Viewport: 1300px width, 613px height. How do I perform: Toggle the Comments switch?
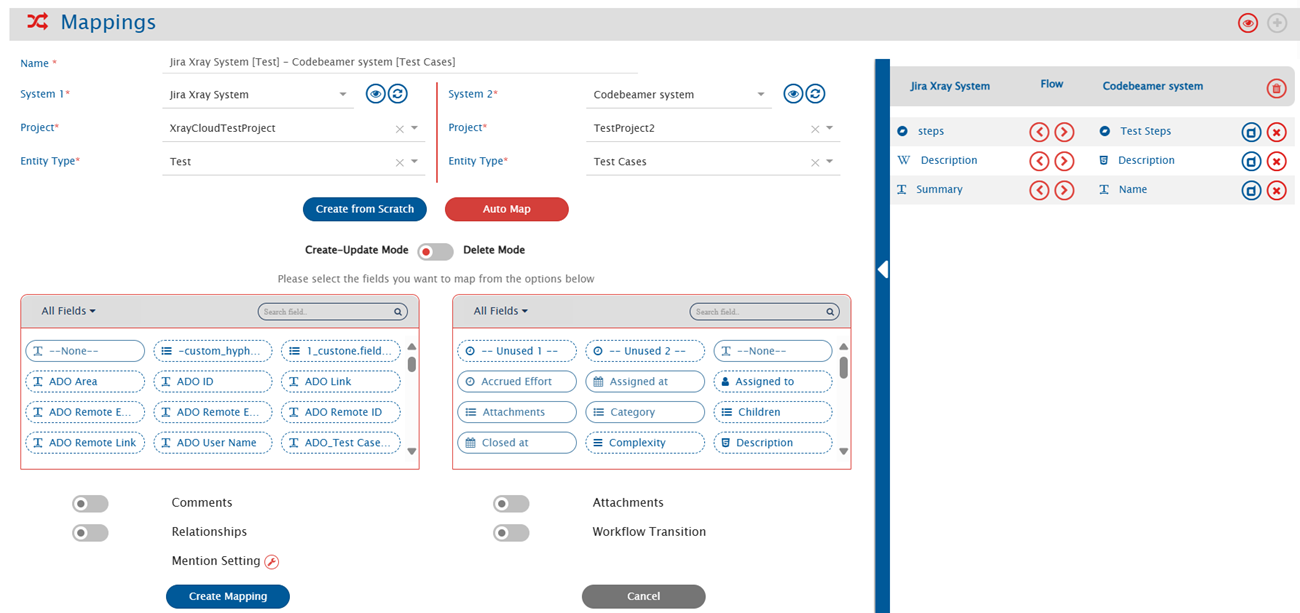coord(90,504)
